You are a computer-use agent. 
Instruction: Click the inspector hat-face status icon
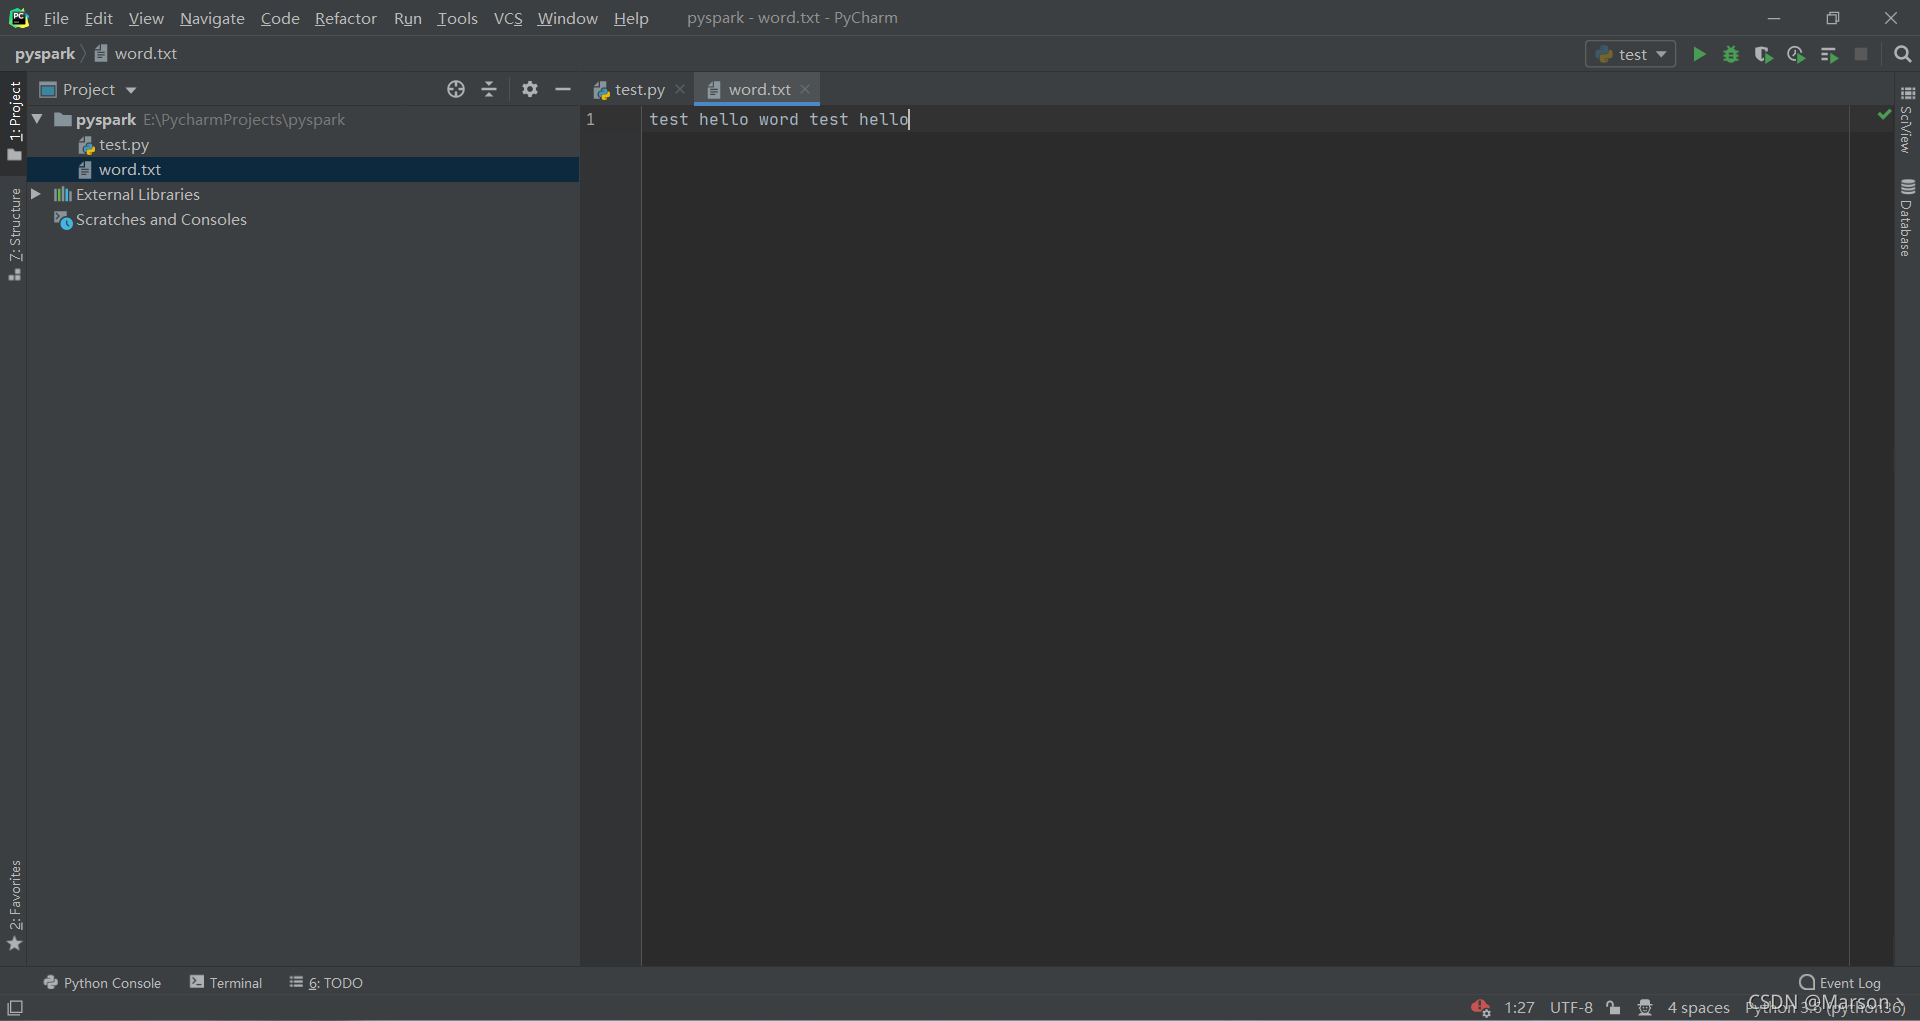pyautogui.click(x=1645, y=1007)
